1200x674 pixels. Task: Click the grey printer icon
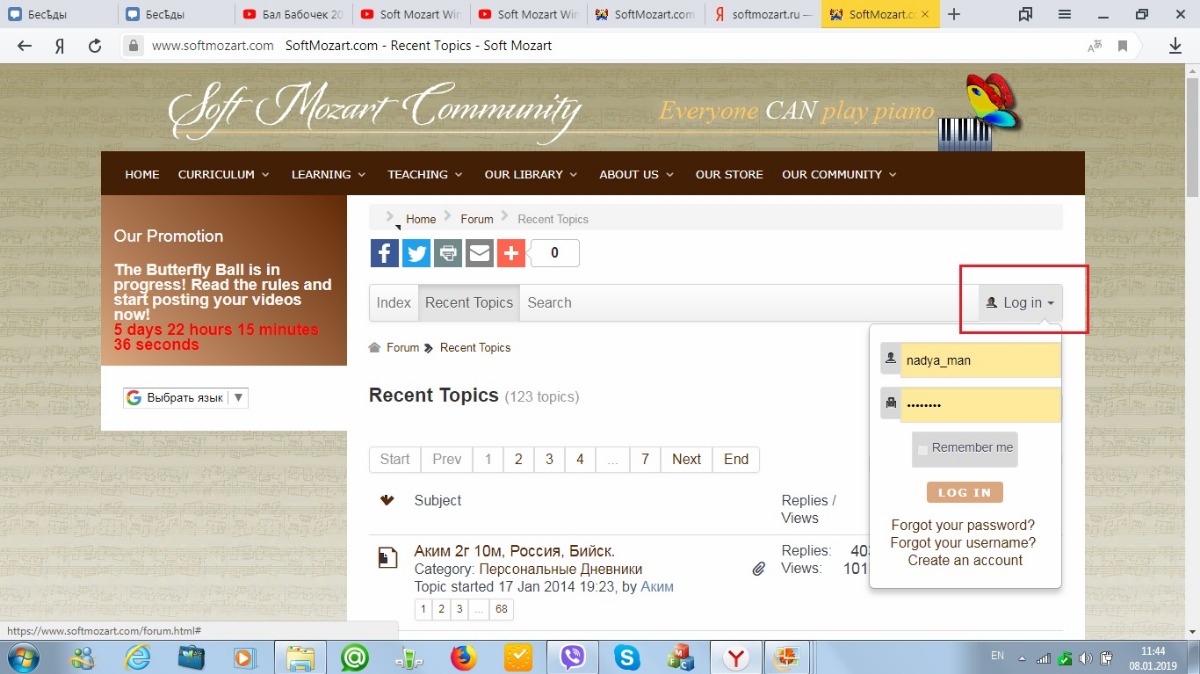(x=448, y=253)
